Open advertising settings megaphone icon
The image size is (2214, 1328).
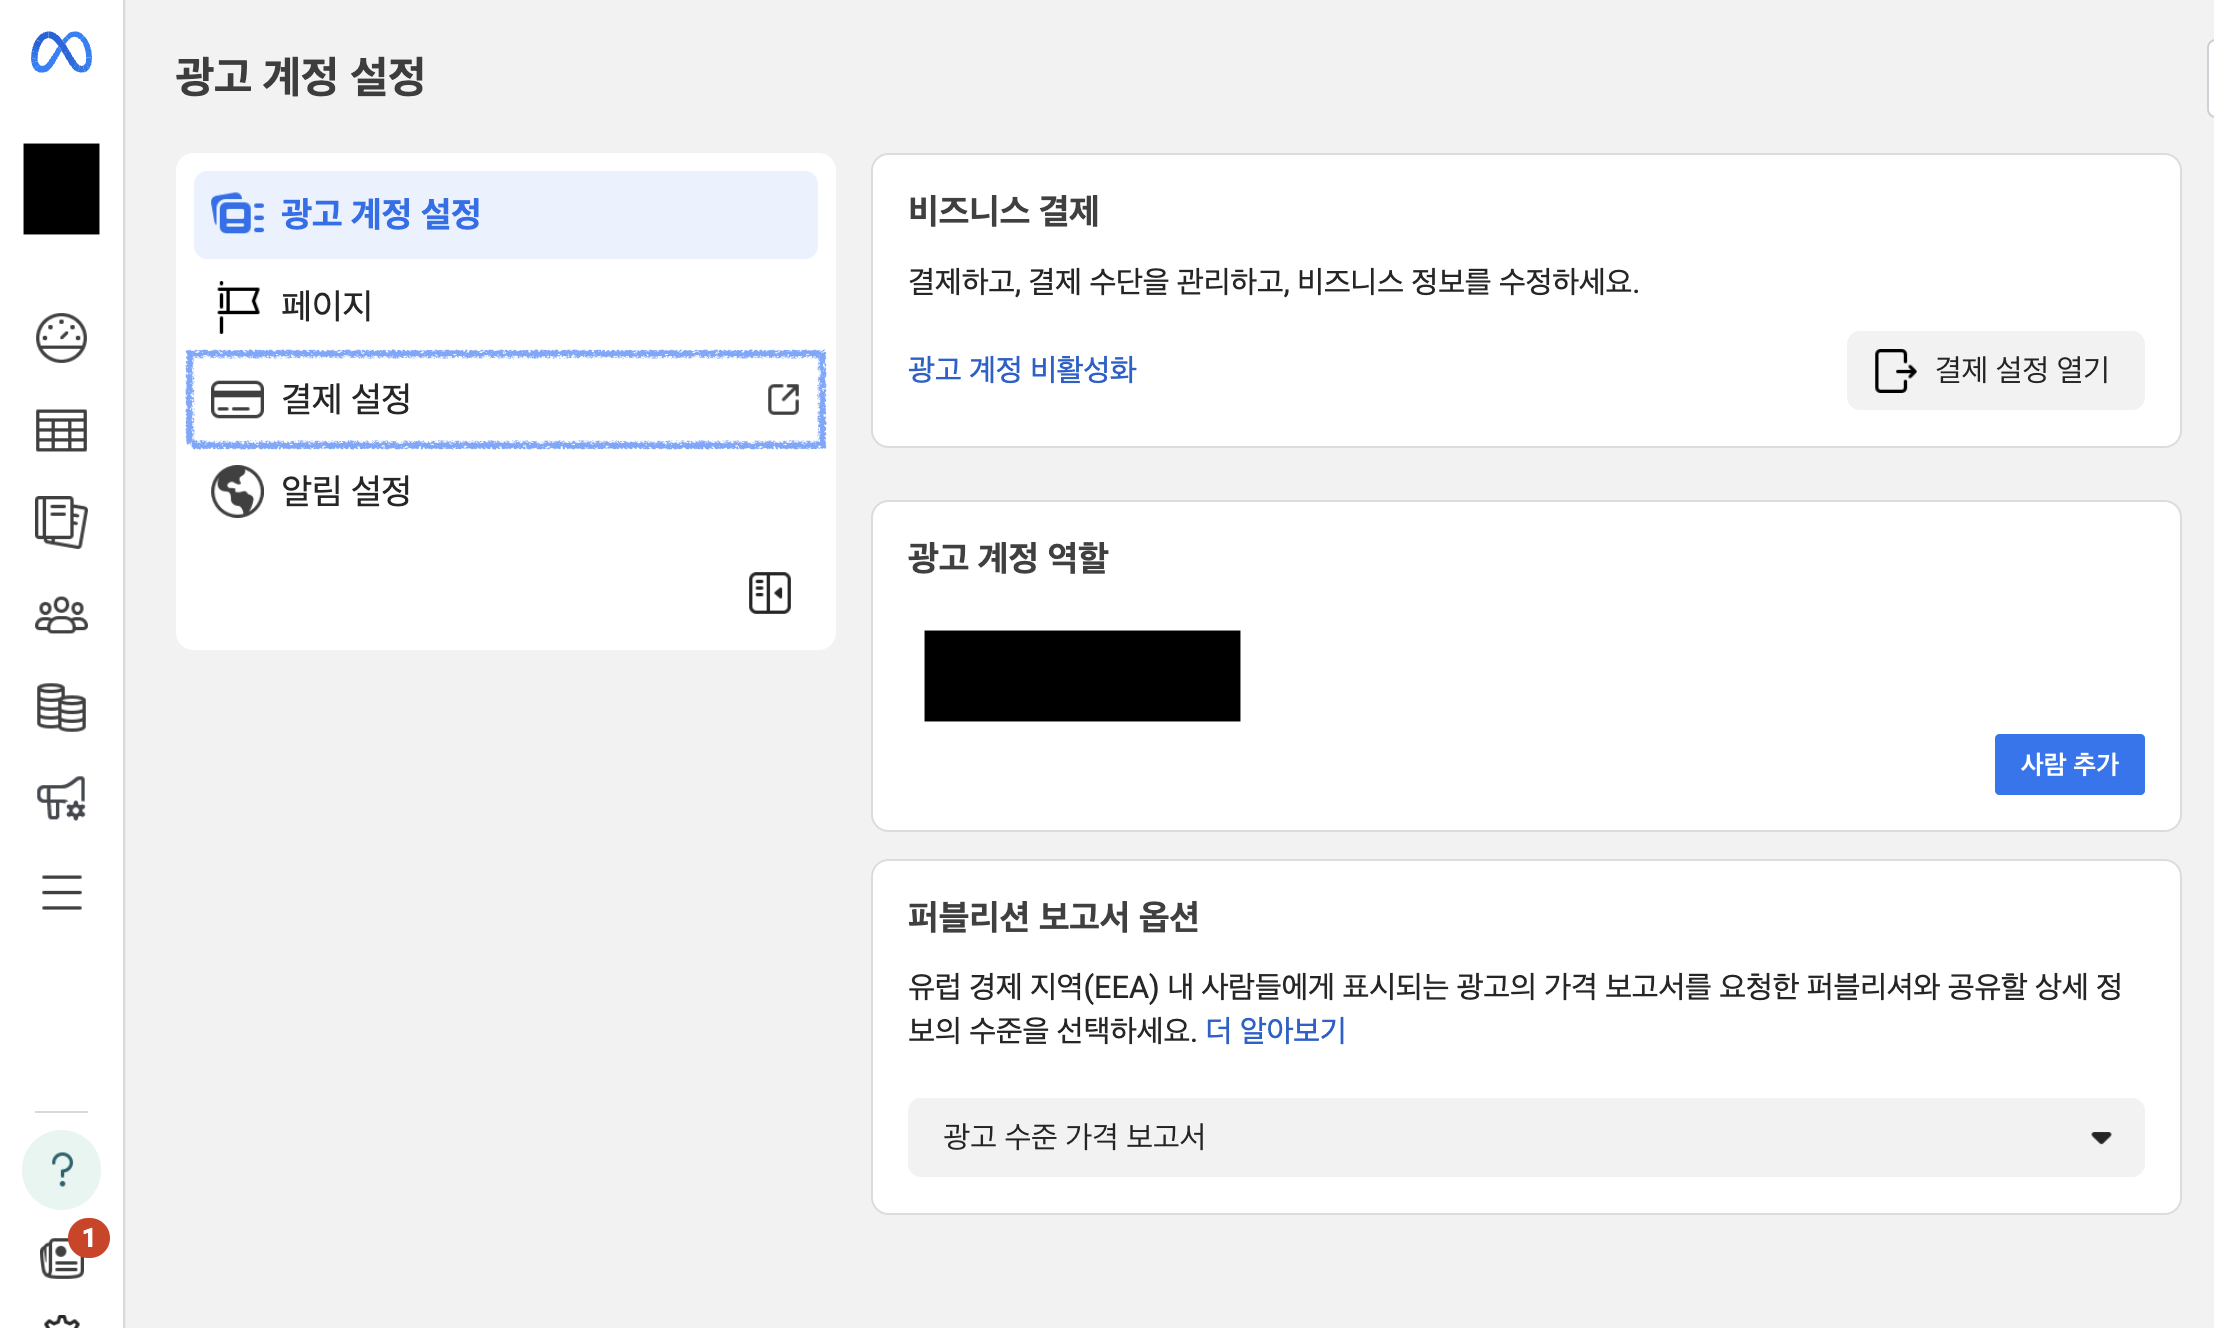[x=61, y=799]
